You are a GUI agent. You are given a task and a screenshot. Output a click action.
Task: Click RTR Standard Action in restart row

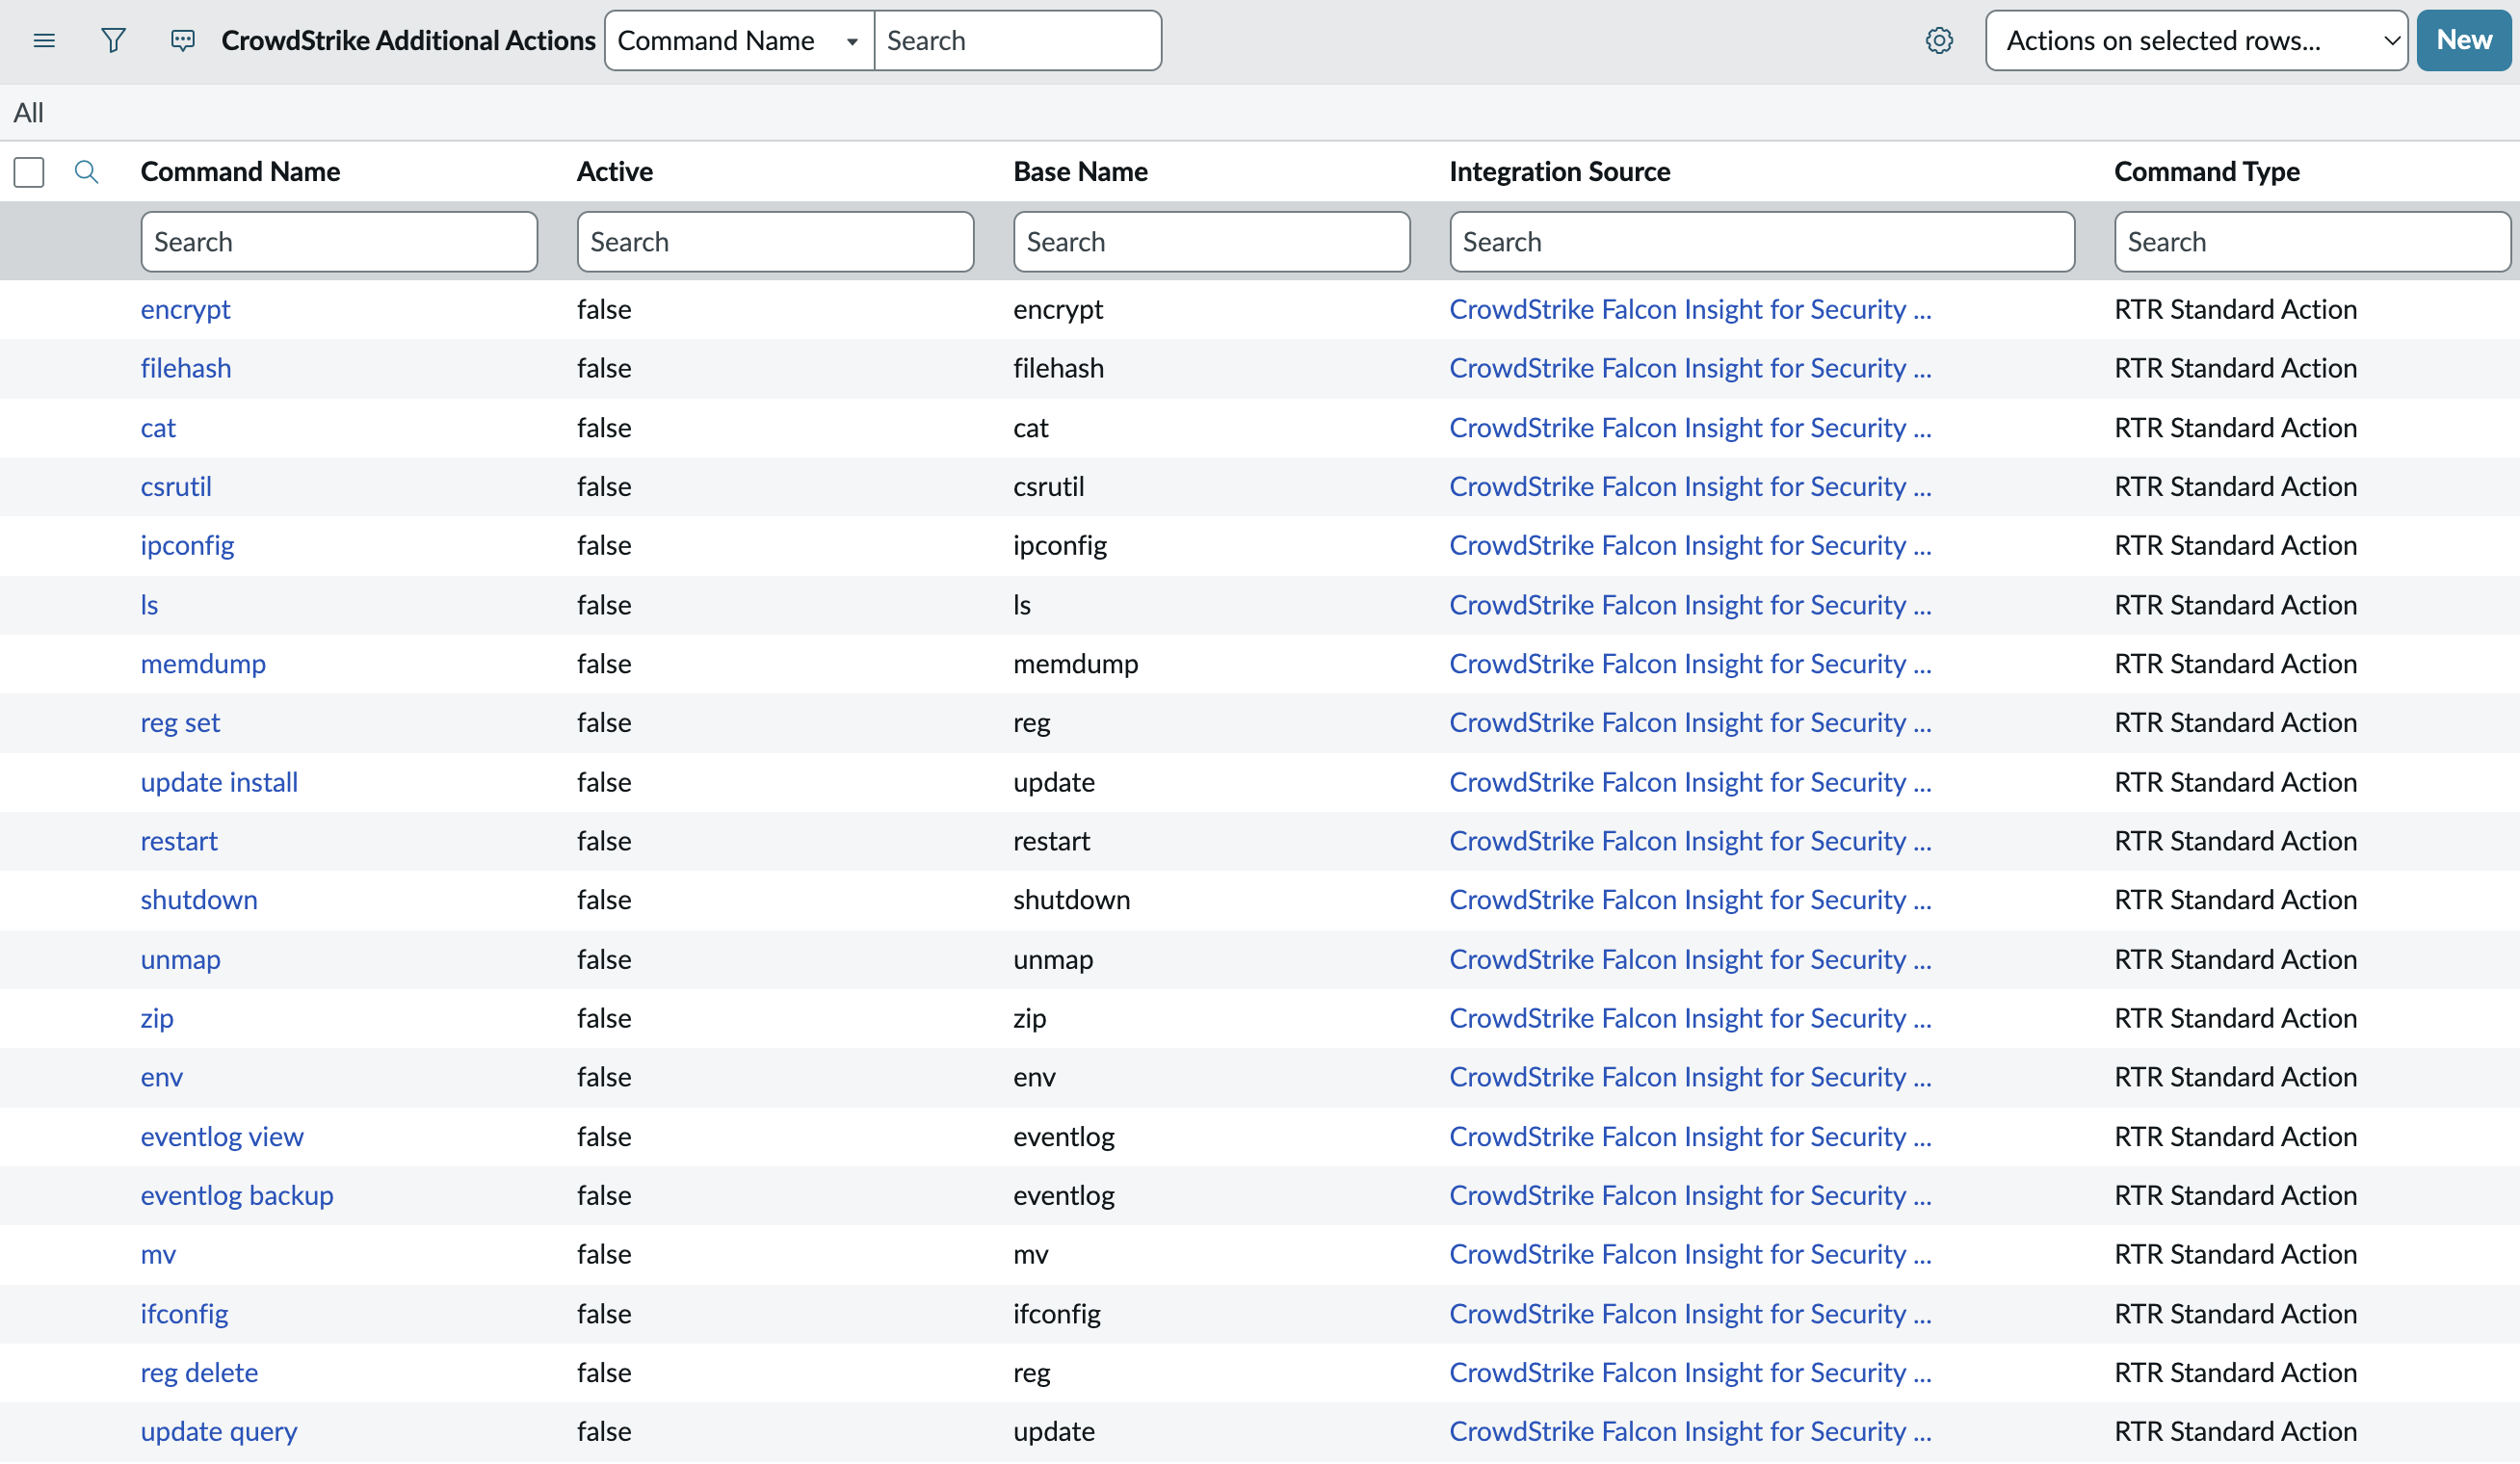coord(2235,841)
